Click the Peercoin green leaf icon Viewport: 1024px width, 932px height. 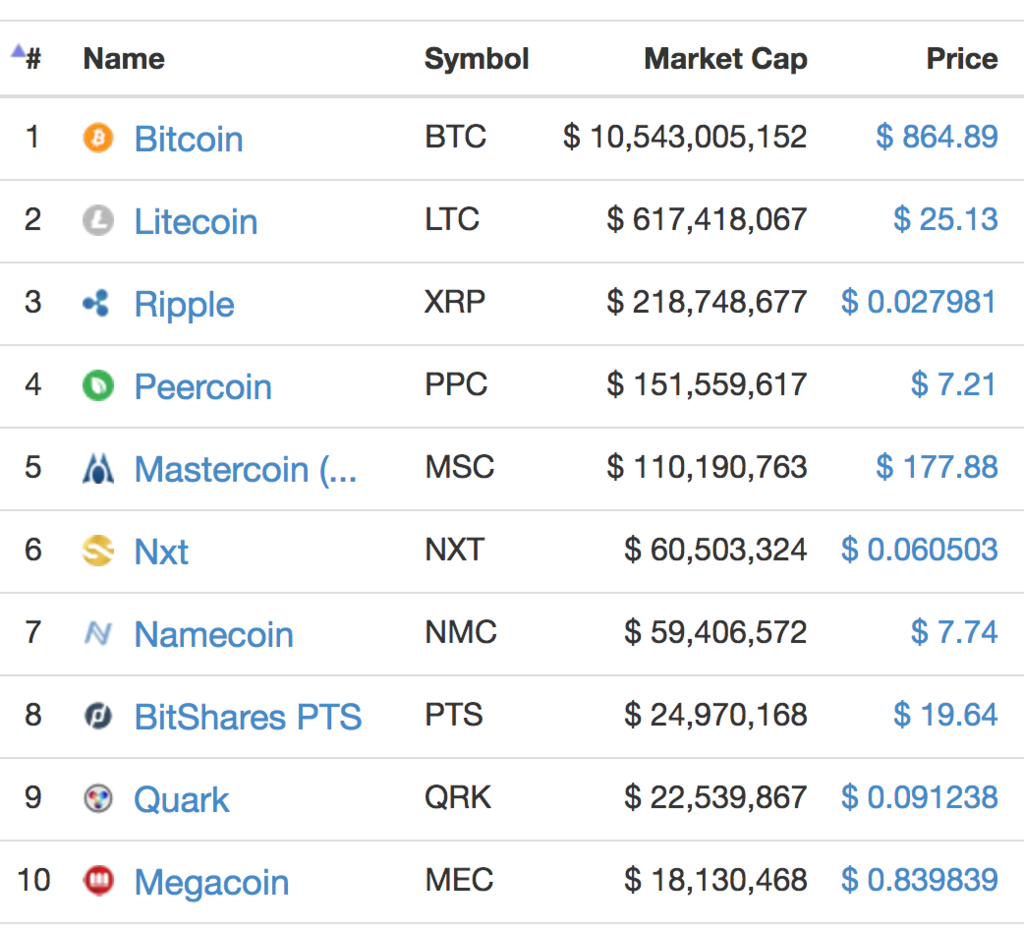[98, 385]
